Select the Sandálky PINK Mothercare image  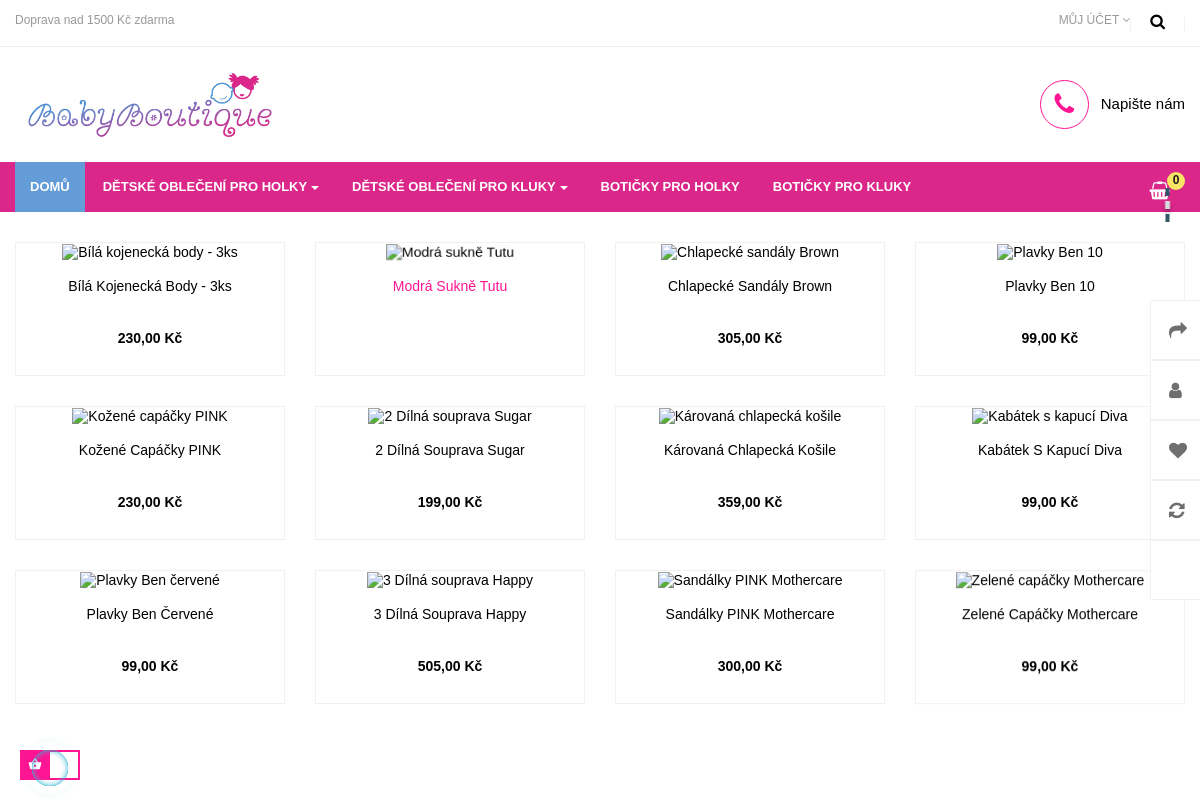(x=750, y=580)
